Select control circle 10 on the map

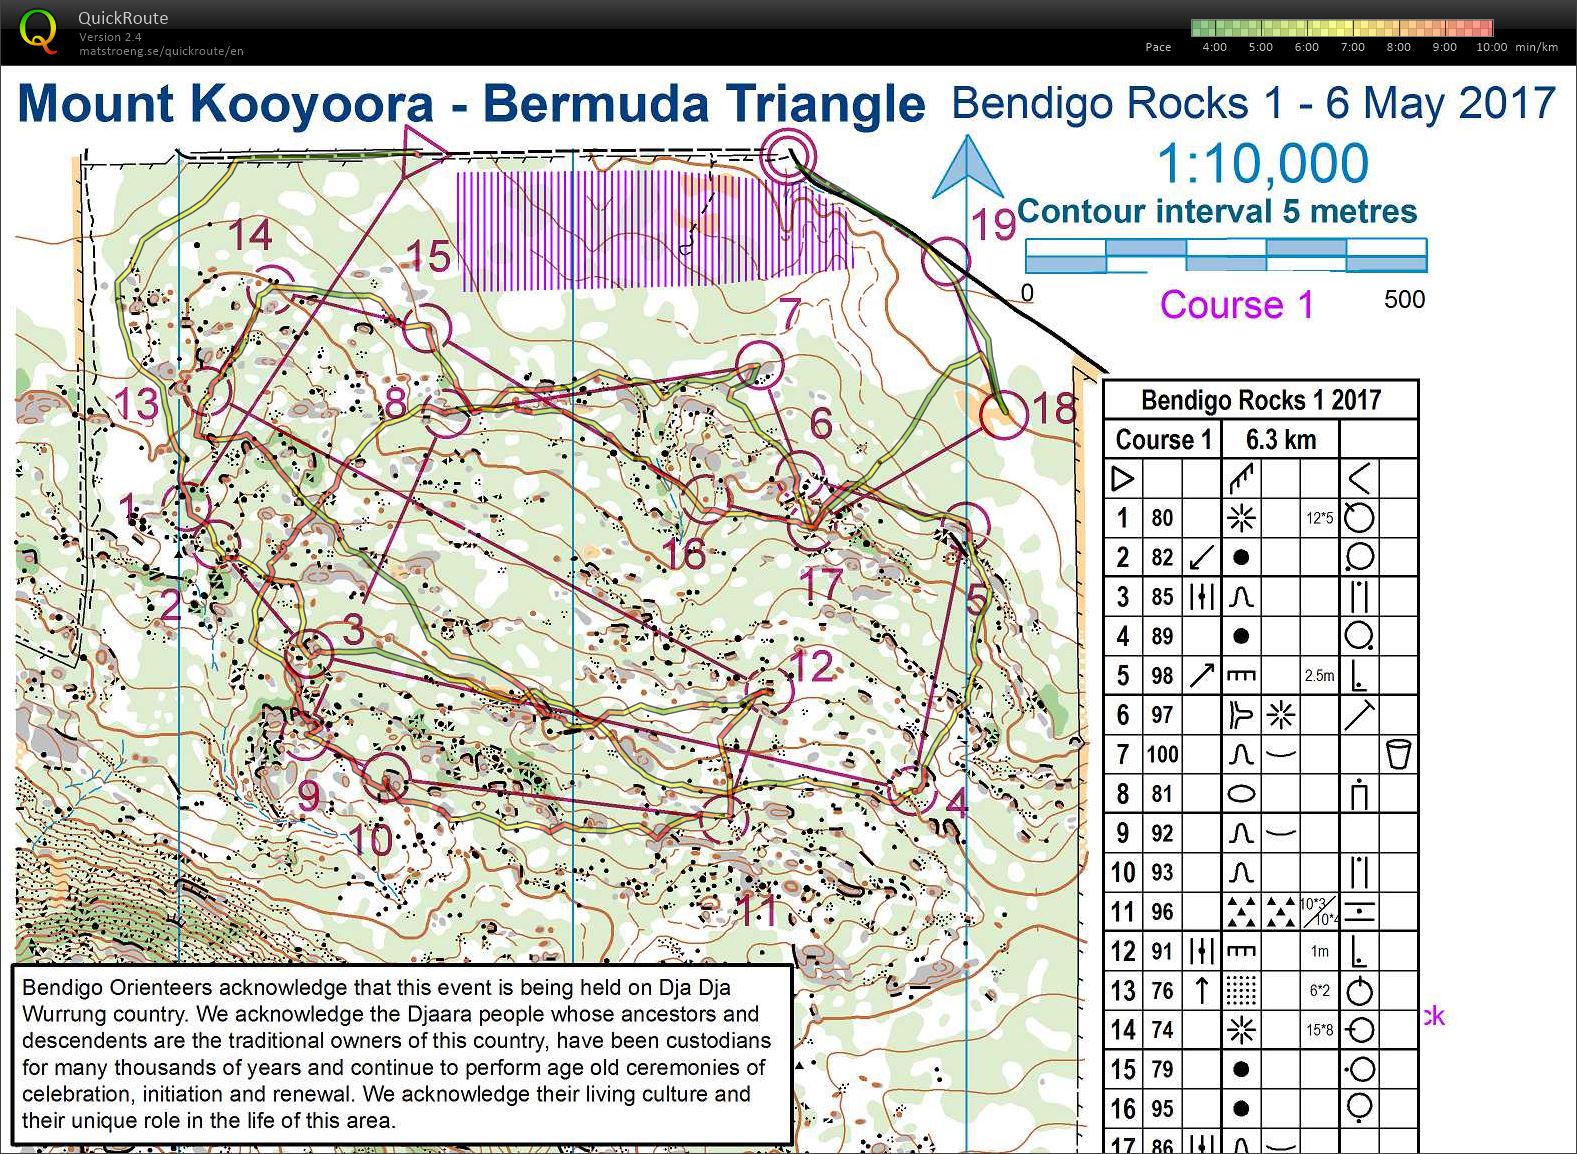coord(385,777)
